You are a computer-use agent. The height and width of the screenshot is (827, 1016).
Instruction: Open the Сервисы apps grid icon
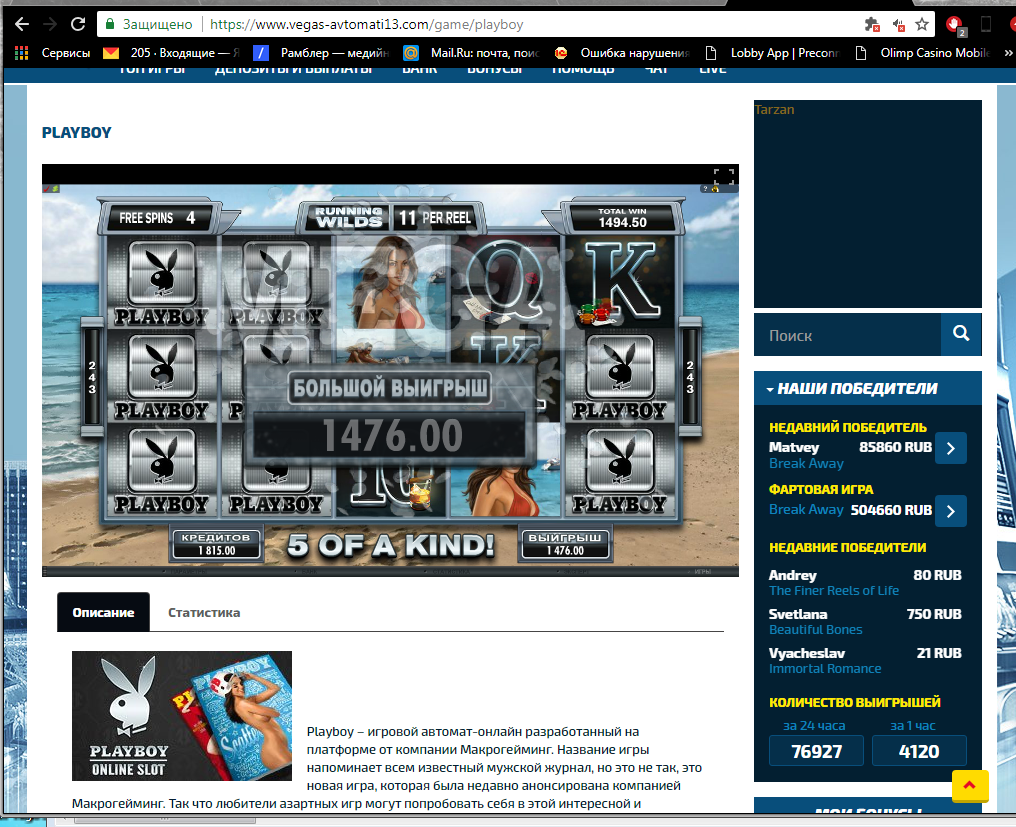pos(21,53)
